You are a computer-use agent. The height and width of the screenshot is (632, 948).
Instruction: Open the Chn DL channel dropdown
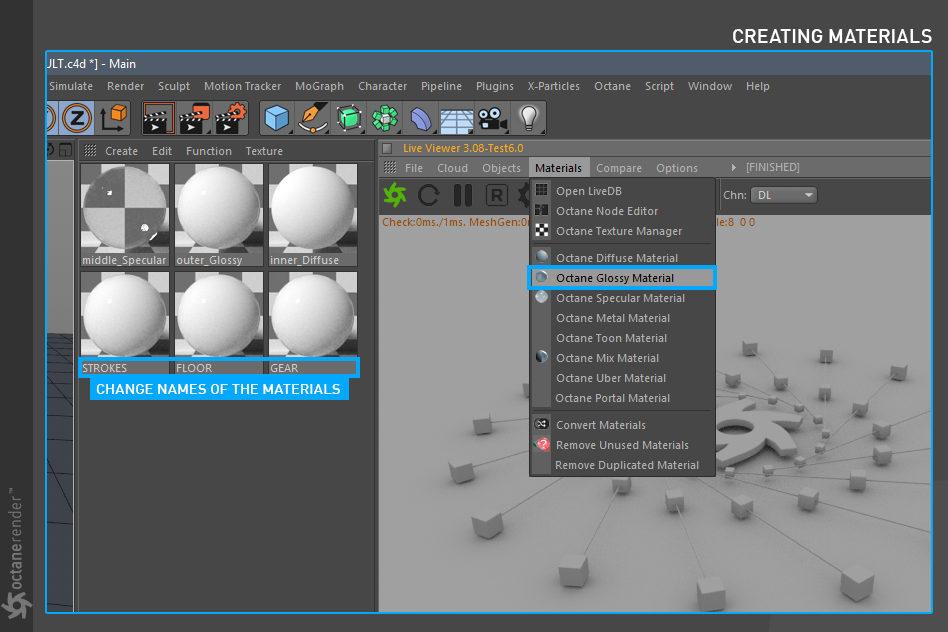point(783,195)
